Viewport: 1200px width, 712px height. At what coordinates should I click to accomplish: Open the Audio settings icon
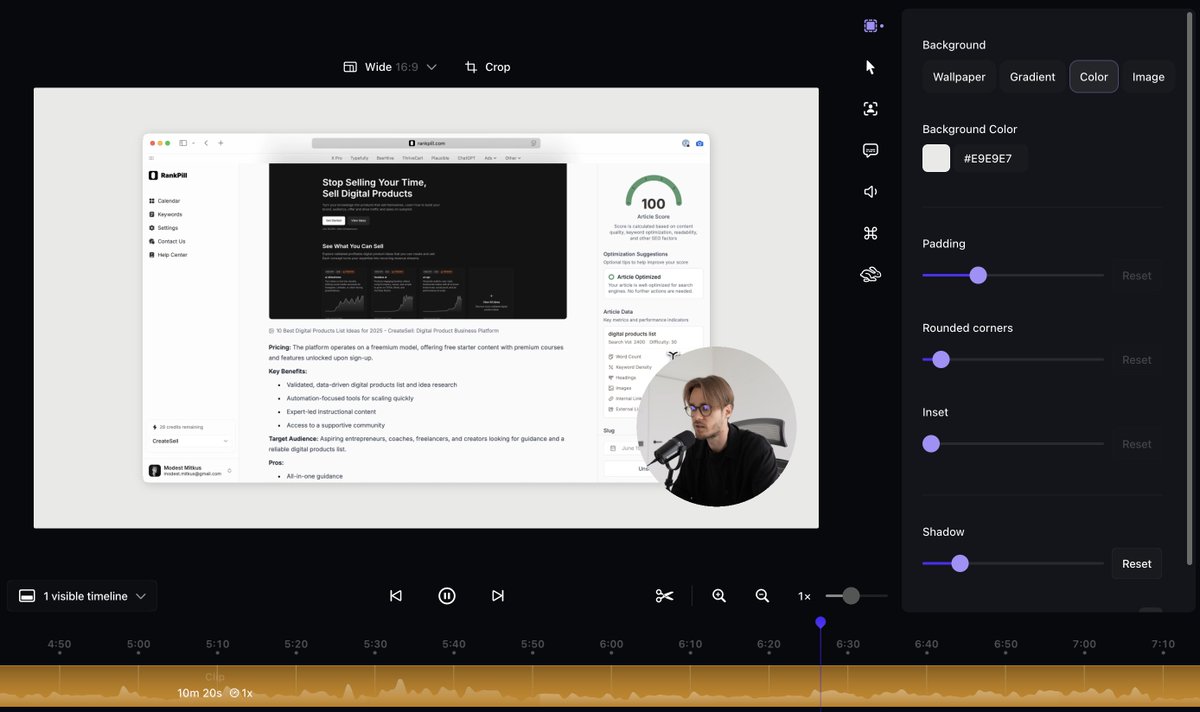[x=871, y=192]
